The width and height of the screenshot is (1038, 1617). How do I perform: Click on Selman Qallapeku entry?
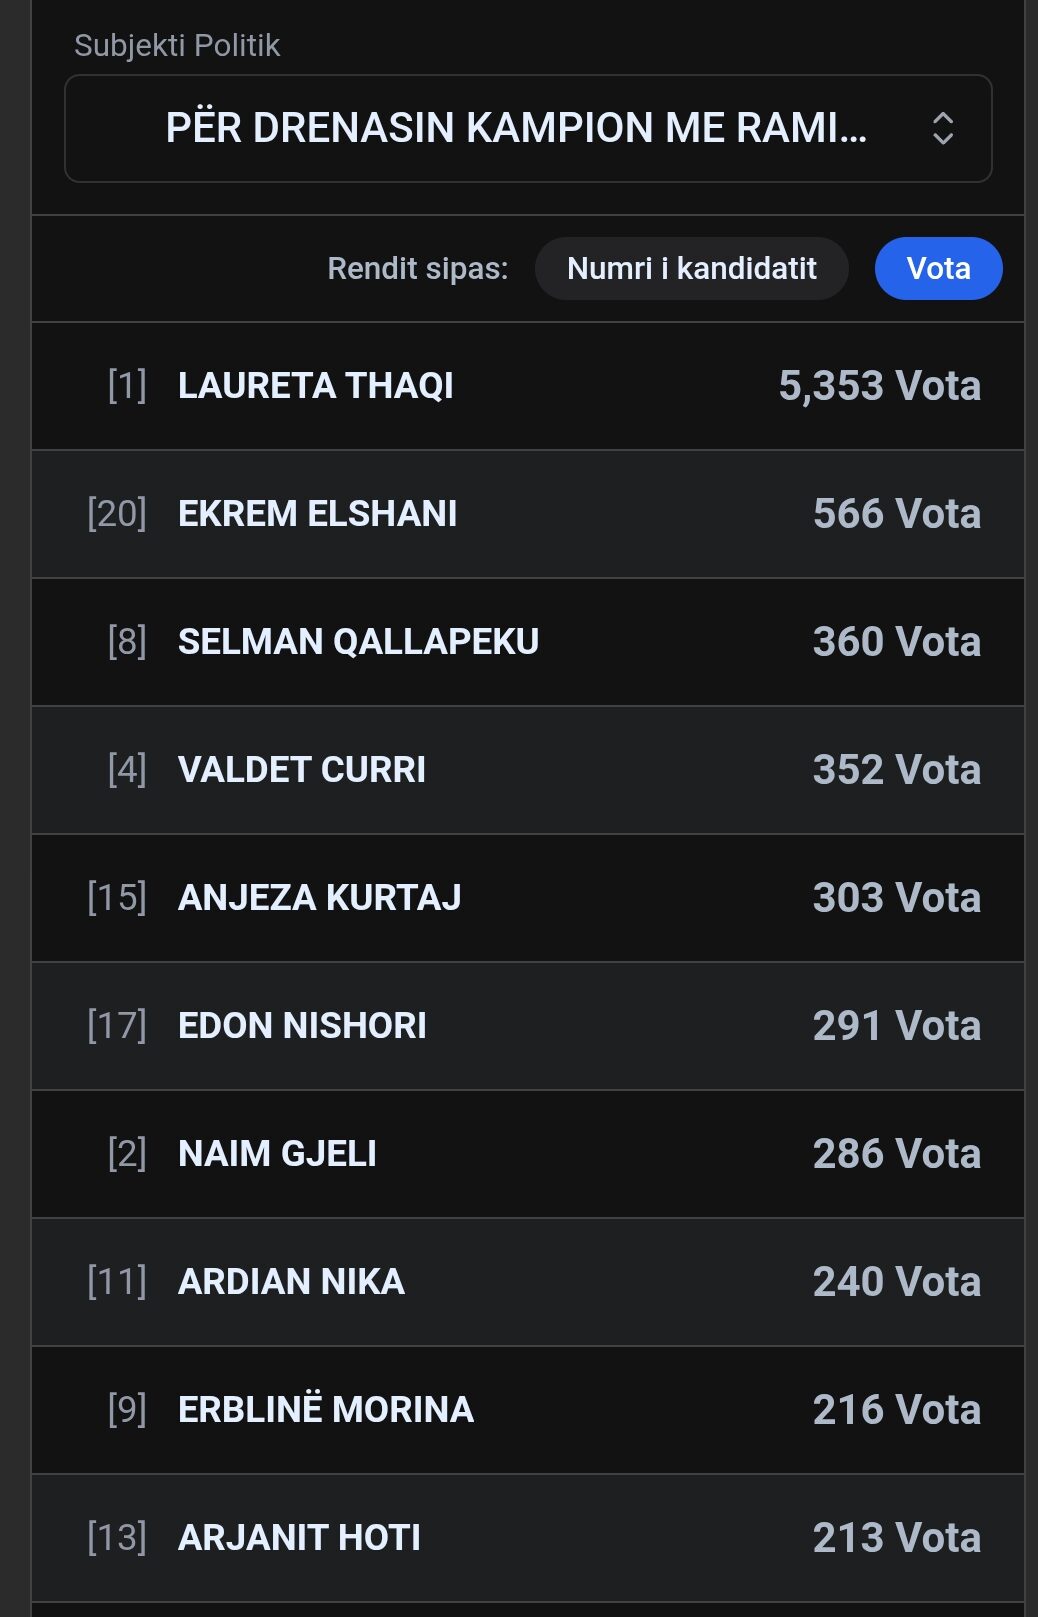358,642
